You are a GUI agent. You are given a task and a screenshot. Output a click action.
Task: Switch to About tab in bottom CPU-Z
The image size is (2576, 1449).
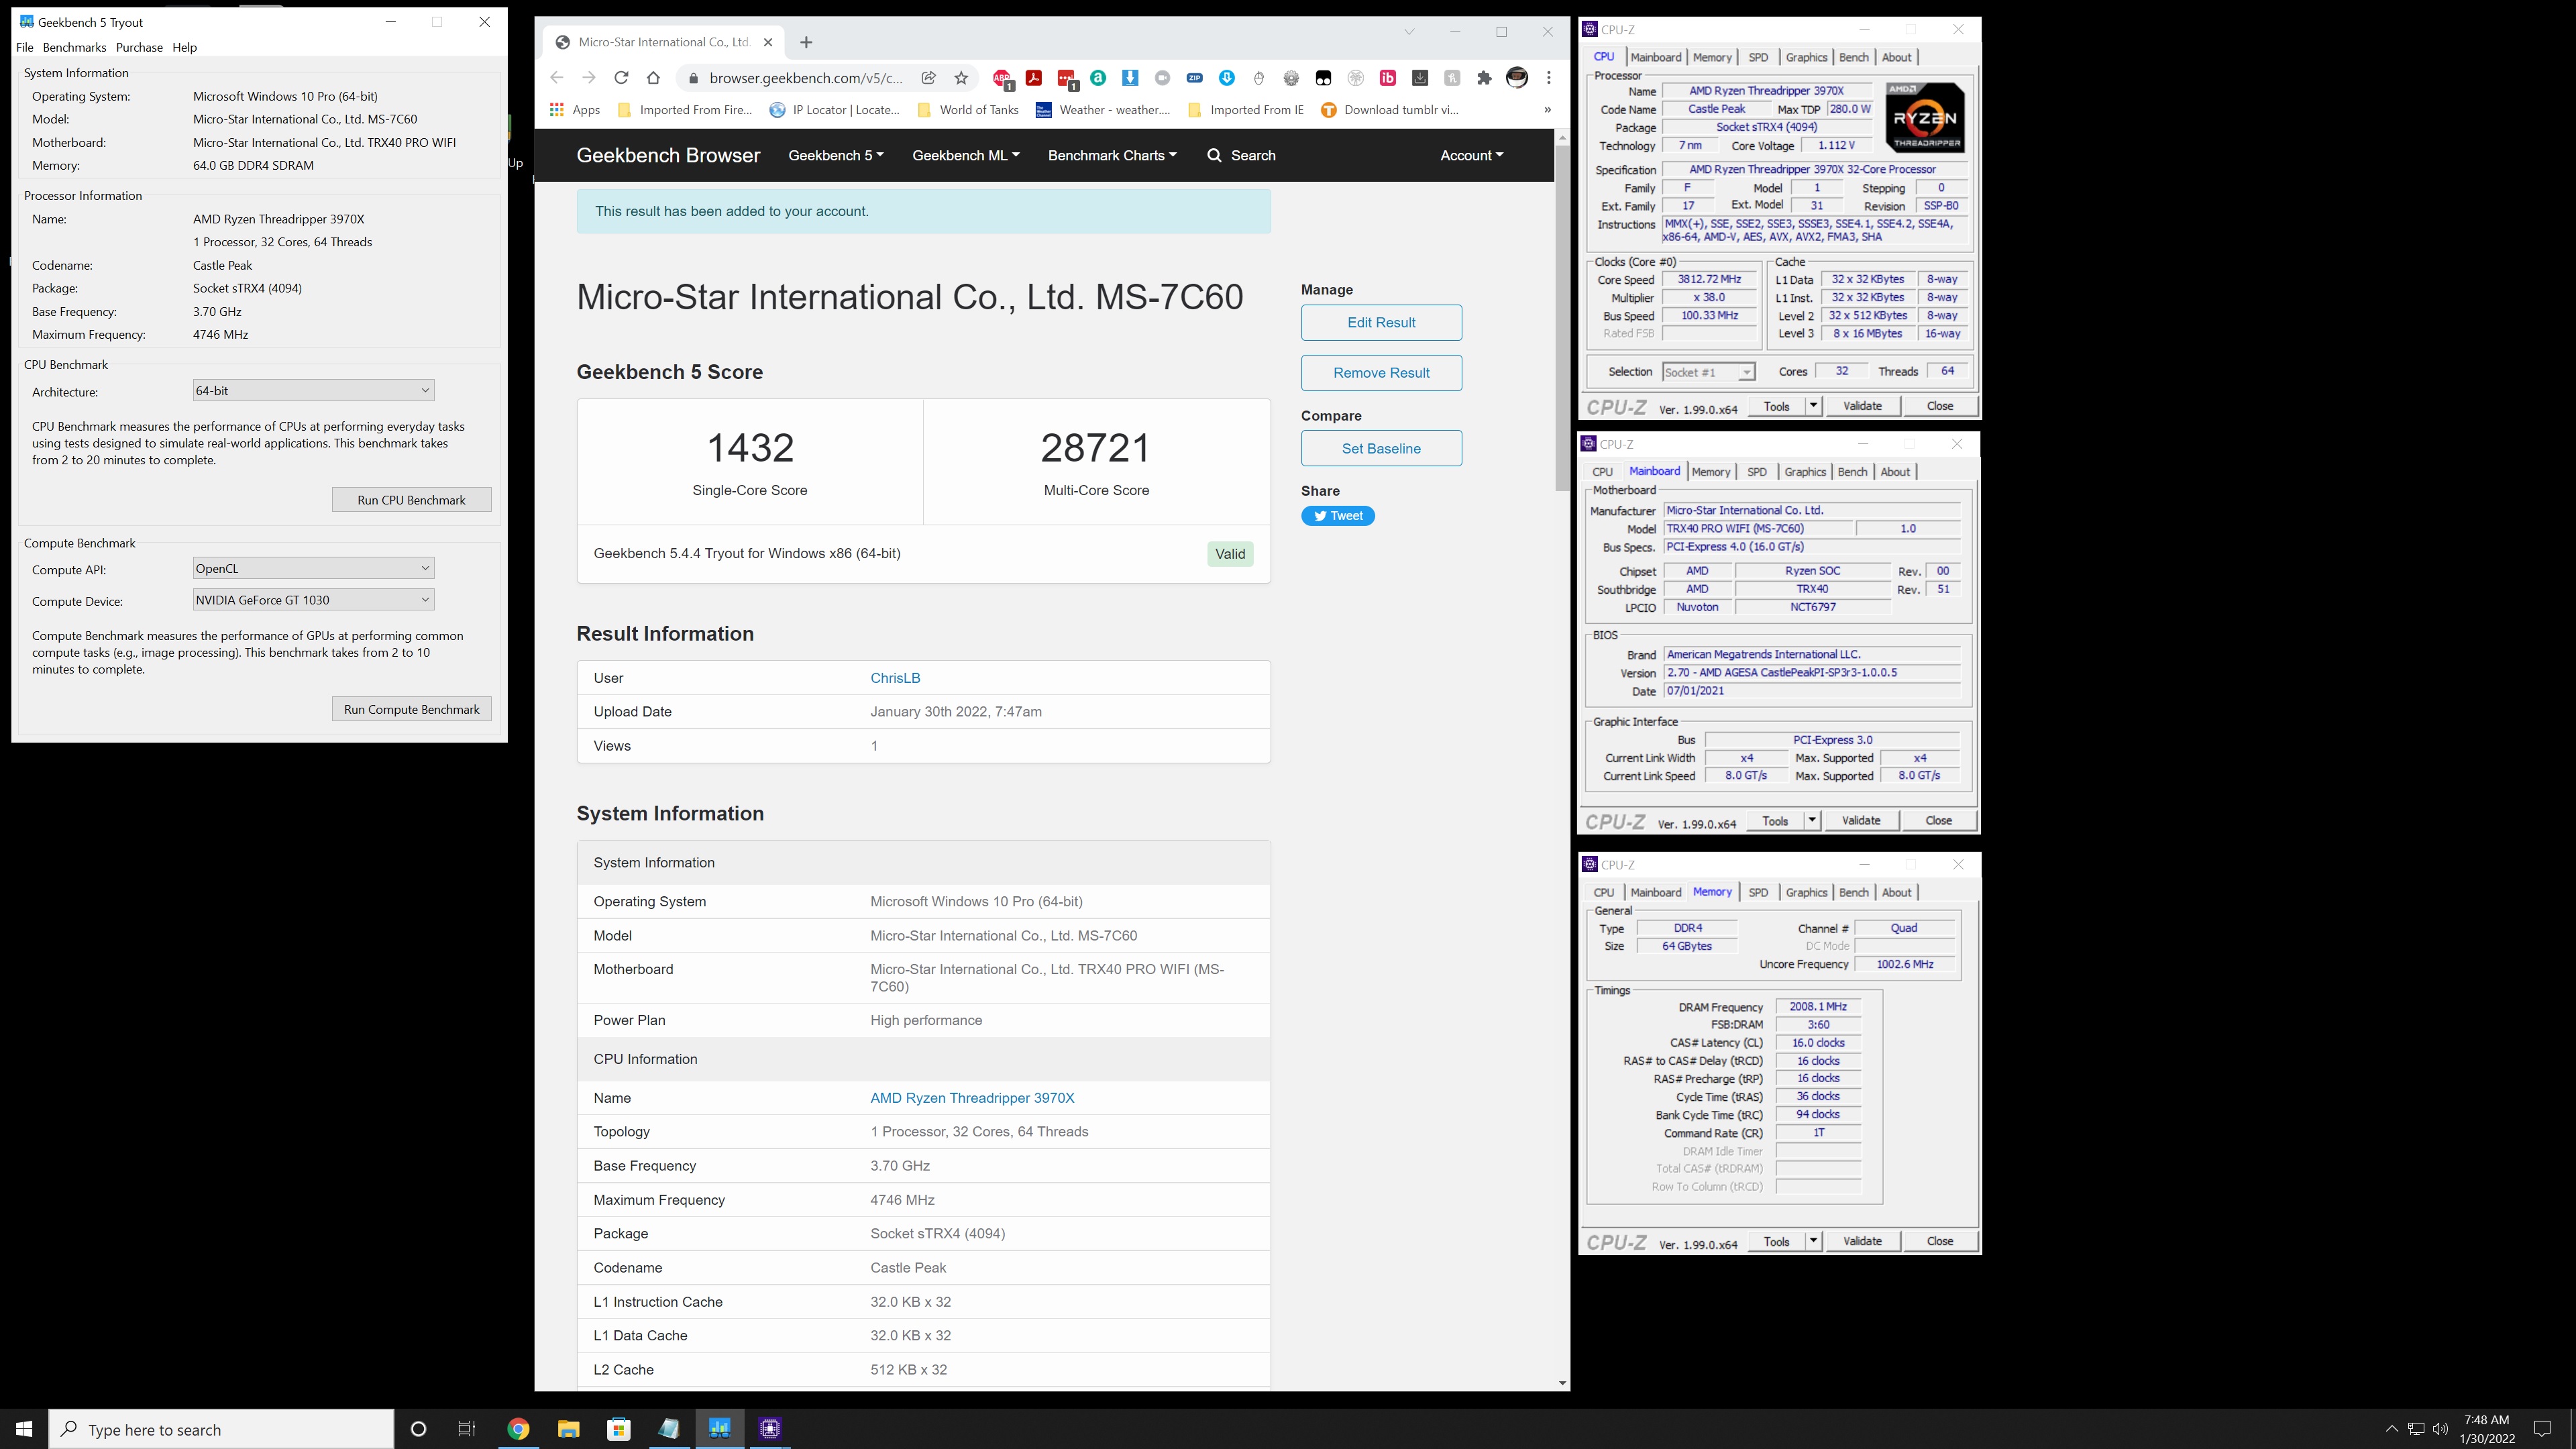(1896, 892)
